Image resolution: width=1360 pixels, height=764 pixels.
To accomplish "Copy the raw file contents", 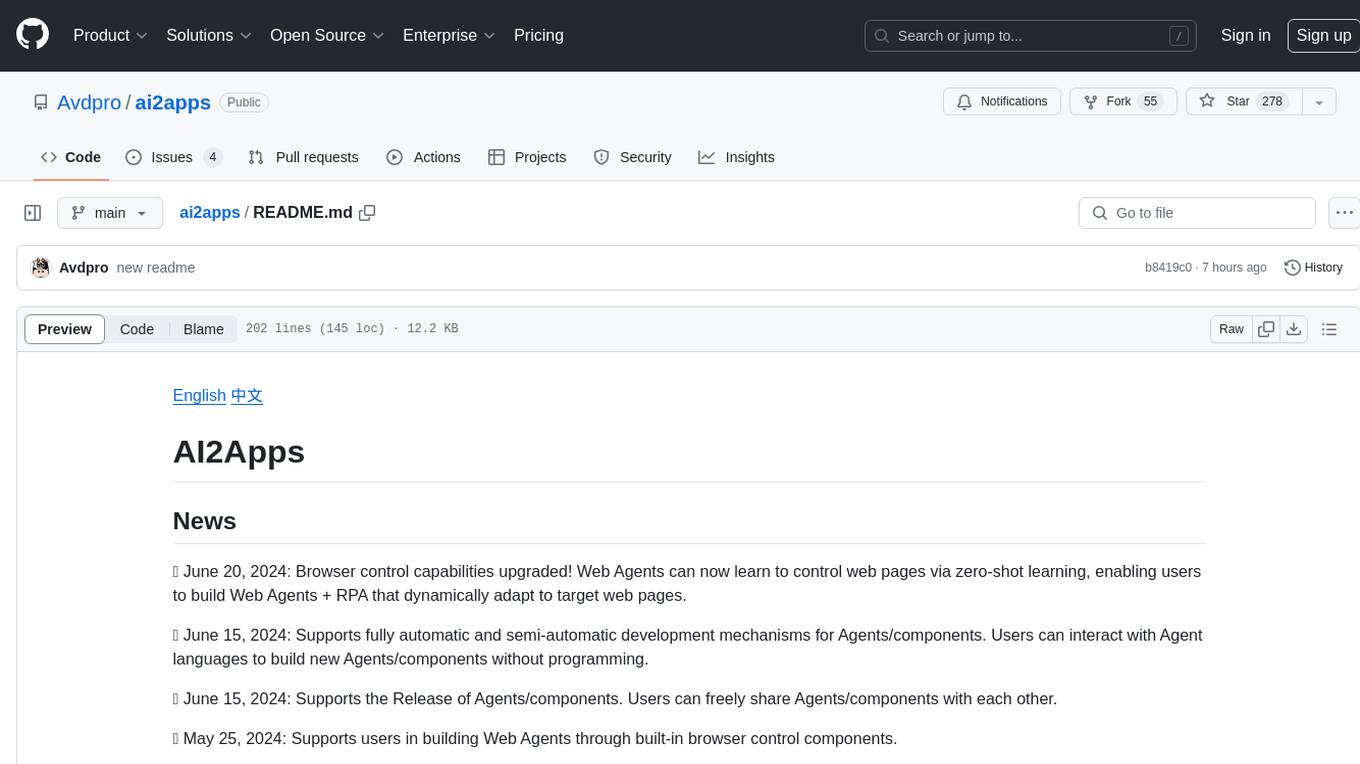I will 1267,329.
